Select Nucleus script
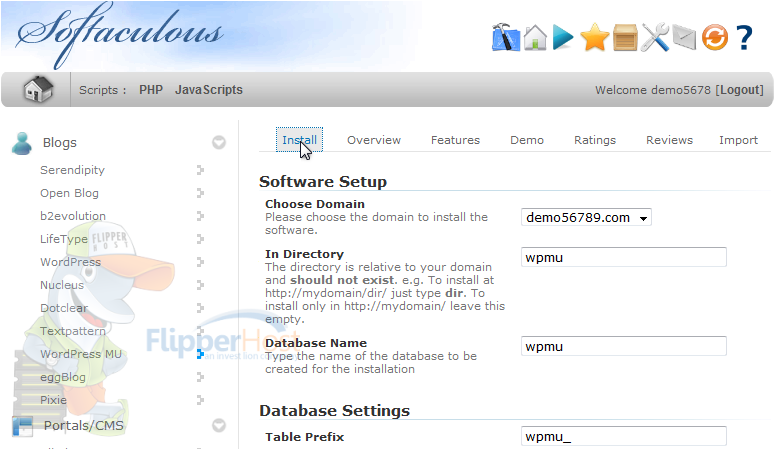 pos(62,285)
